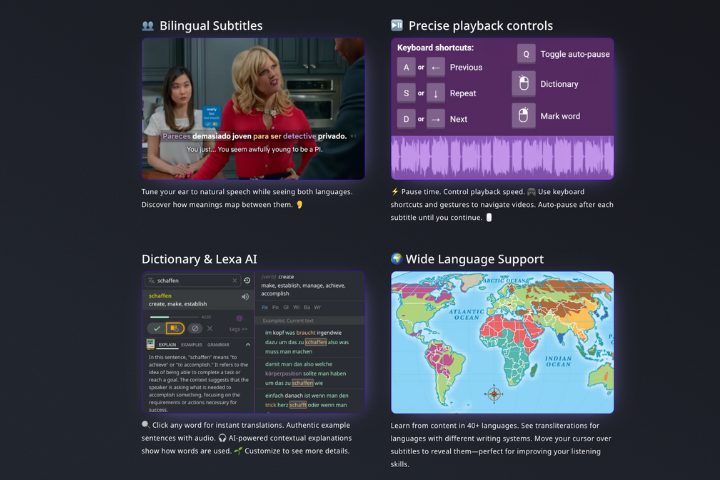Toggle the ignore word circle-slash button
Screen dimensions: 720x480
tap(196, 328)
